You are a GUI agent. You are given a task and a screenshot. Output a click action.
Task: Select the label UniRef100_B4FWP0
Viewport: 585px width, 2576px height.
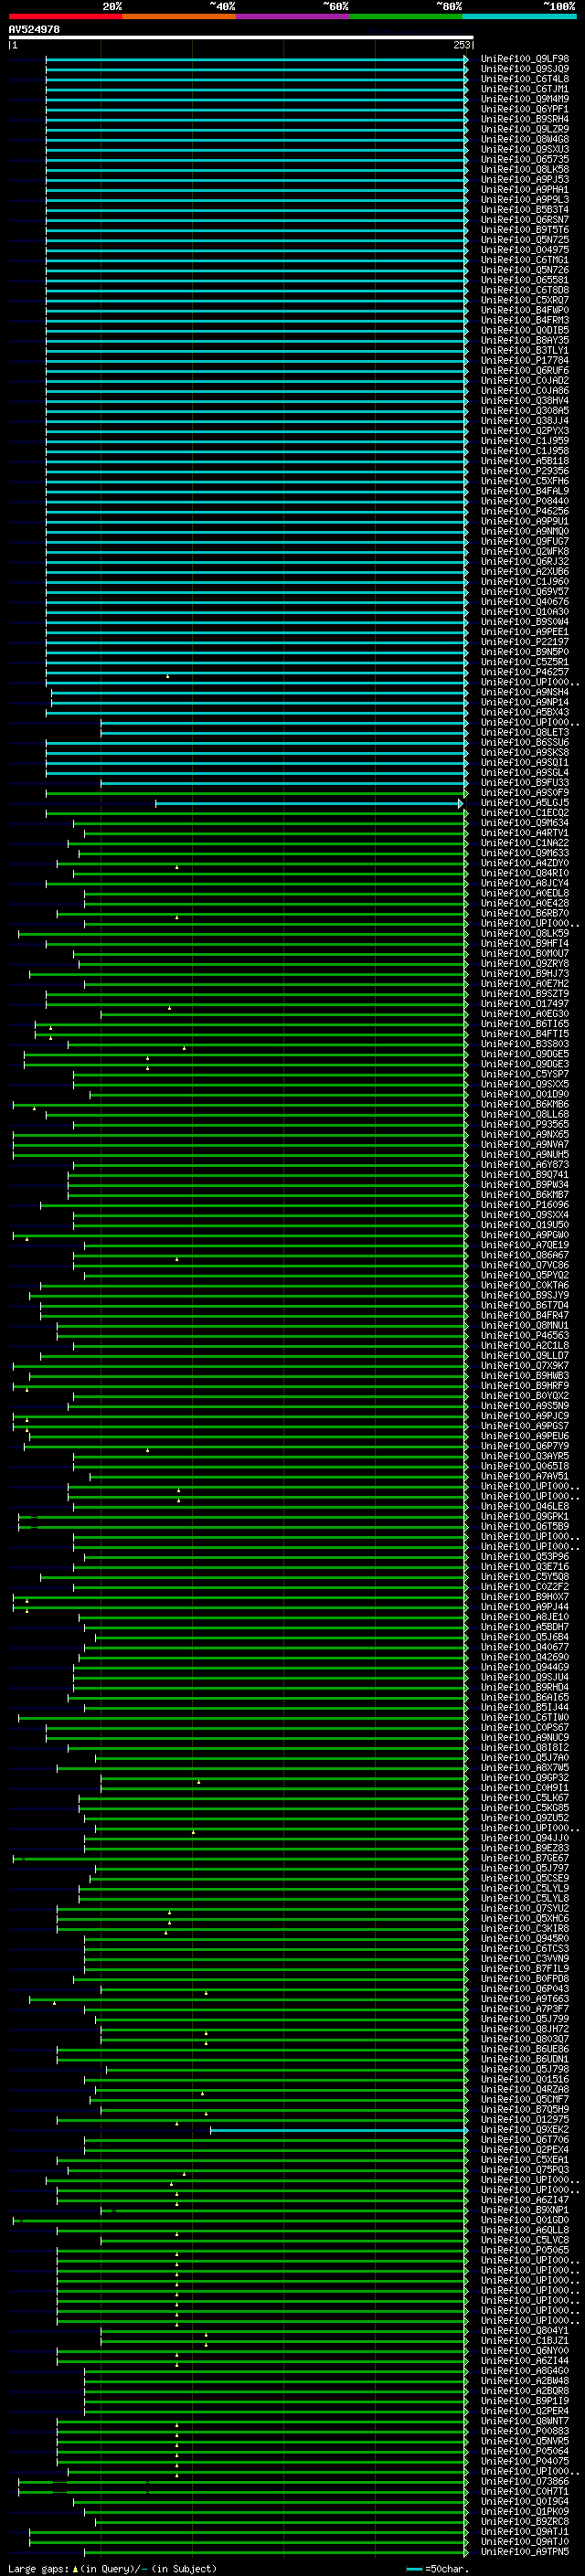coord(525,310)
